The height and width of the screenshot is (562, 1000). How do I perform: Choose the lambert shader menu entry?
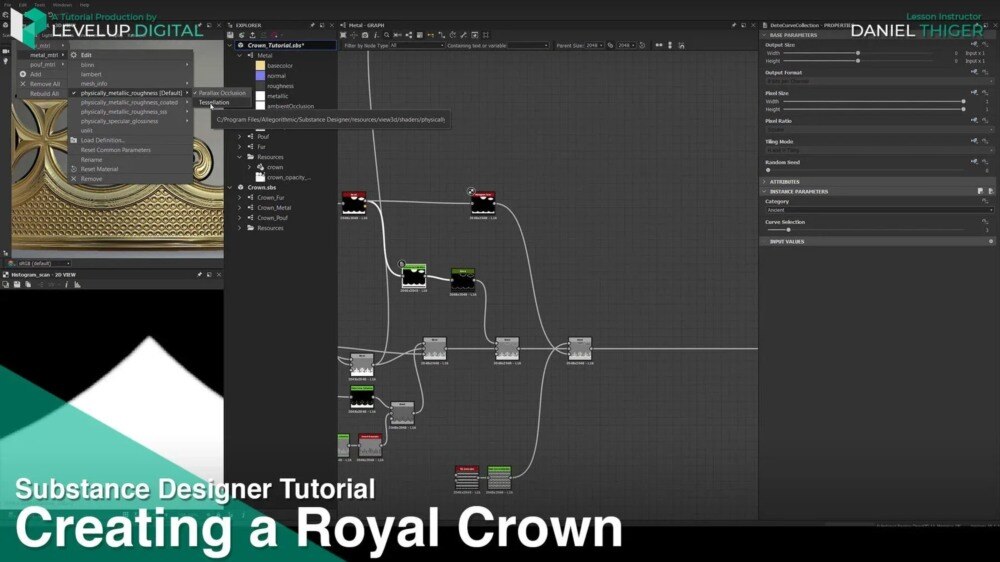[91, 74]
